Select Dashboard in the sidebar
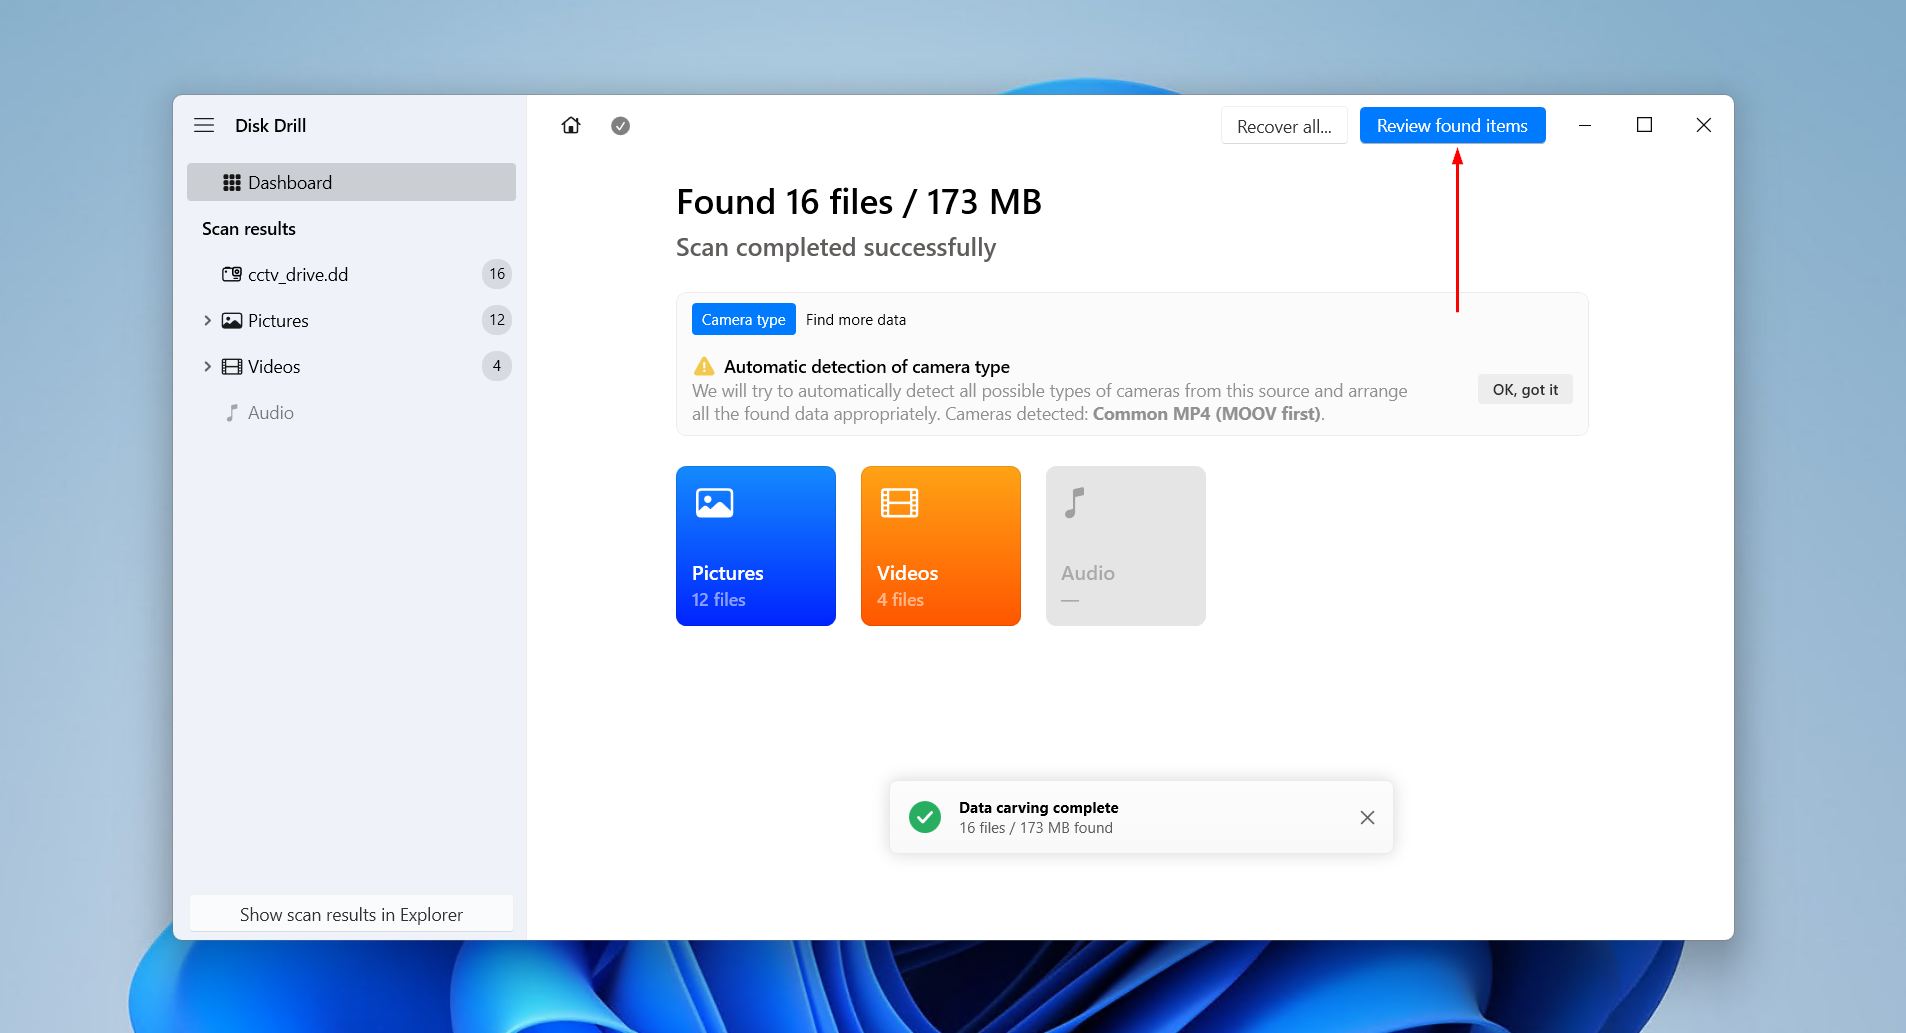Image resolution: width=1906 pixels, height=1033 pixels. click(x=351, y=182)
